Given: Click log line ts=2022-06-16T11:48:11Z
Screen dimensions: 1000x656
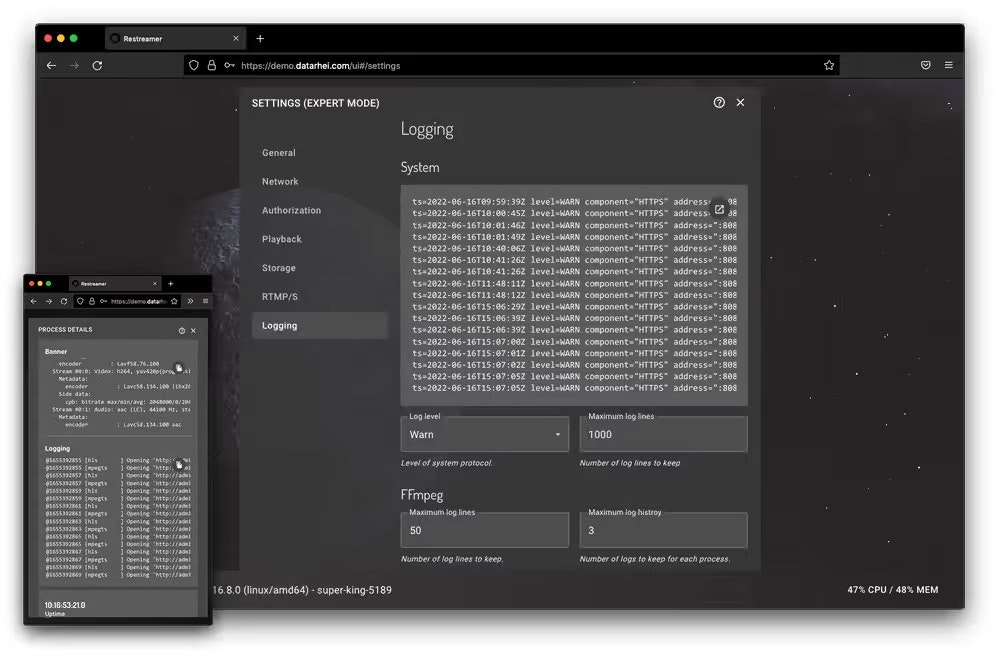Looking at the screenshot, I should (x=574, y=284).
